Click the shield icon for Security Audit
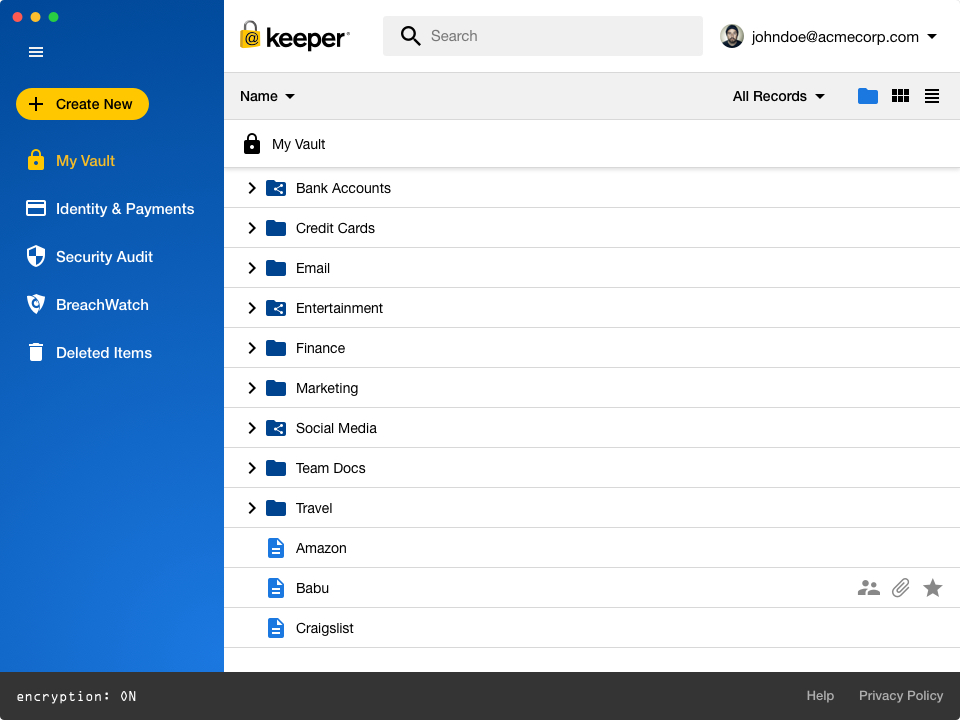The height and width of the screenshot is (720, 960). [36, 256]
